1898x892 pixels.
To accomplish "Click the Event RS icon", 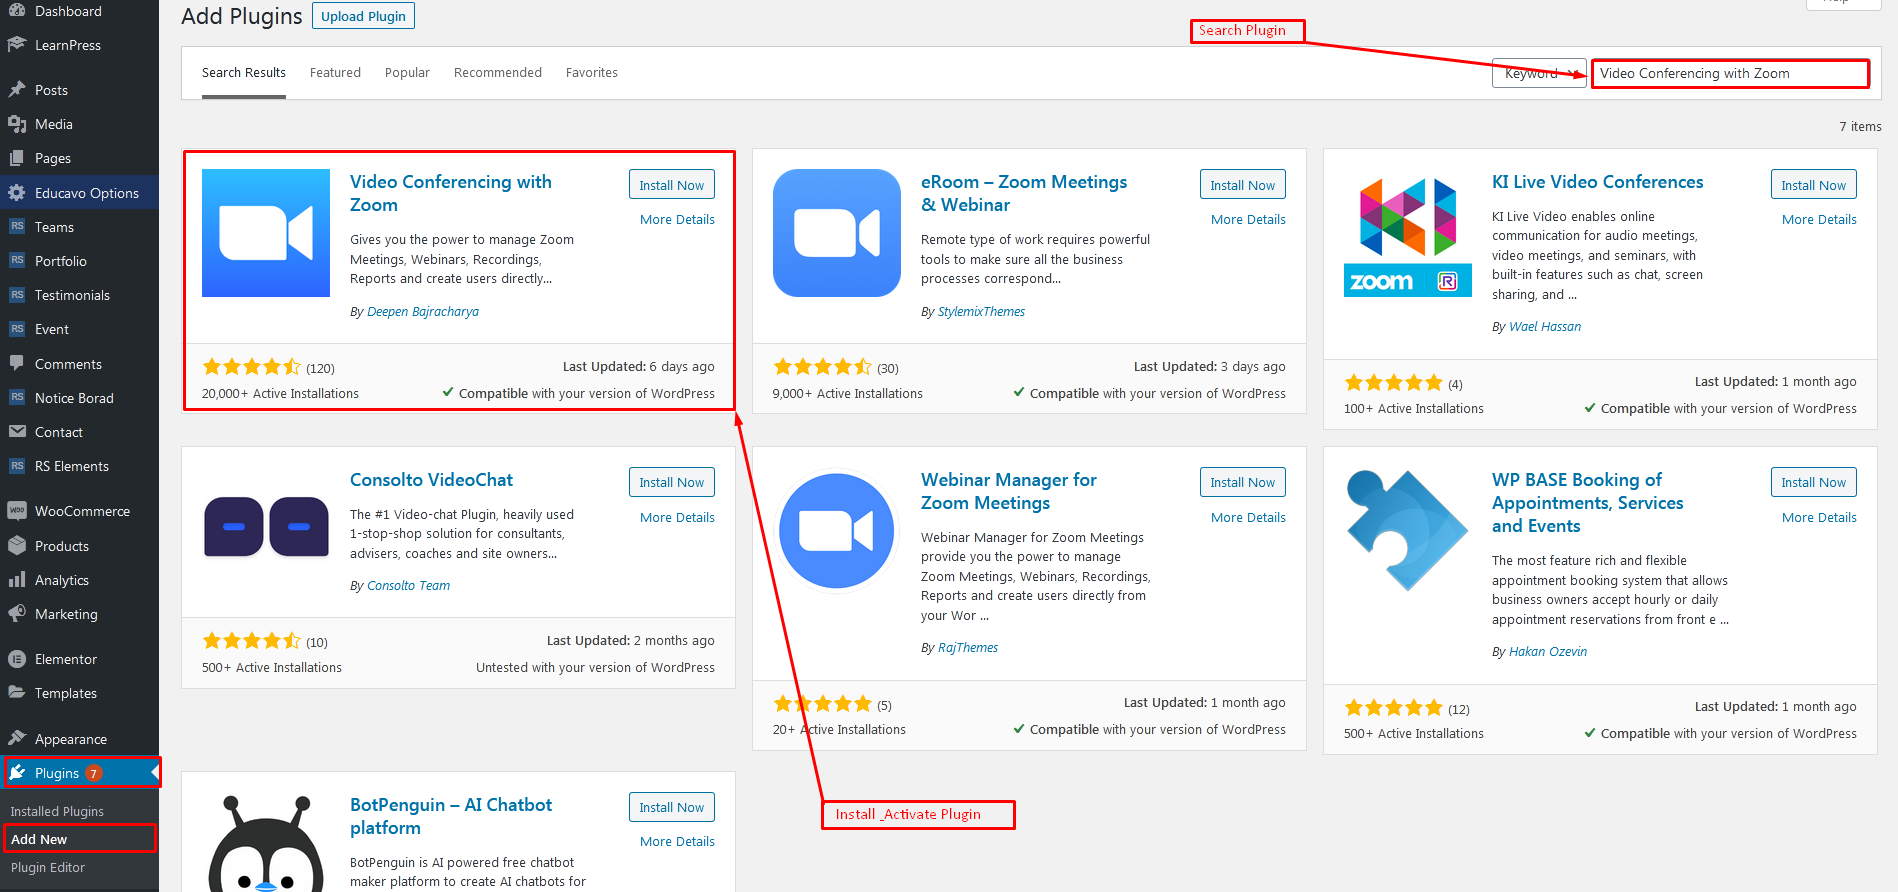I will pos(17,329).
